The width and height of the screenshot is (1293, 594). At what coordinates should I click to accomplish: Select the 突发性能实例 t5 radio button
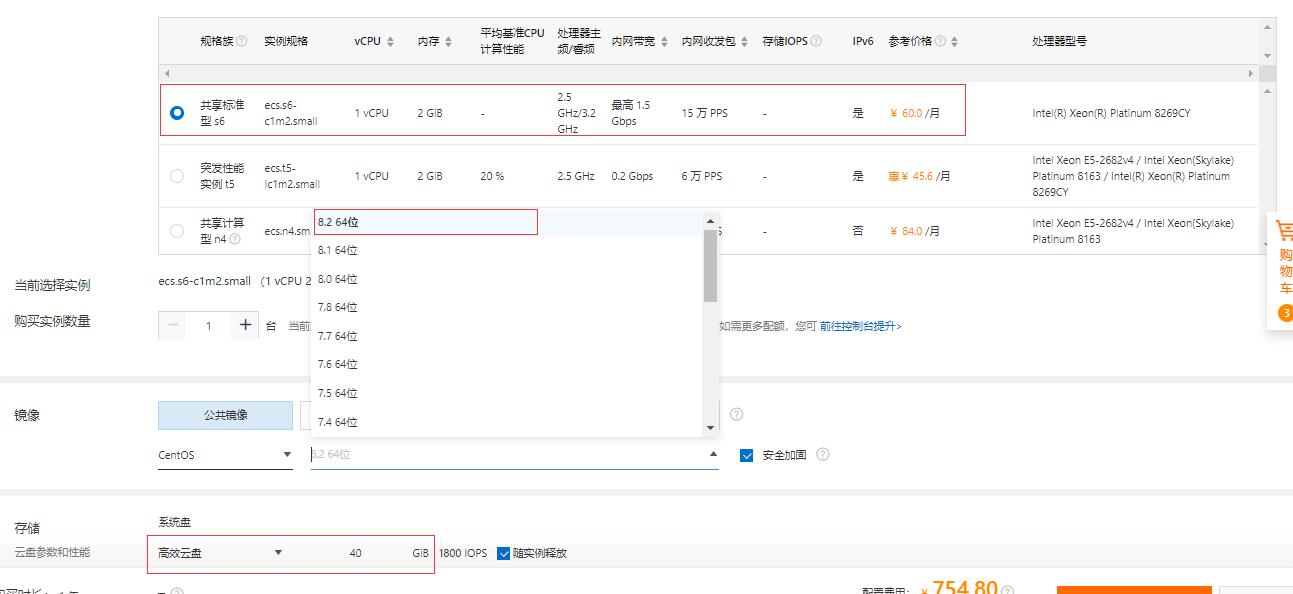177,176
